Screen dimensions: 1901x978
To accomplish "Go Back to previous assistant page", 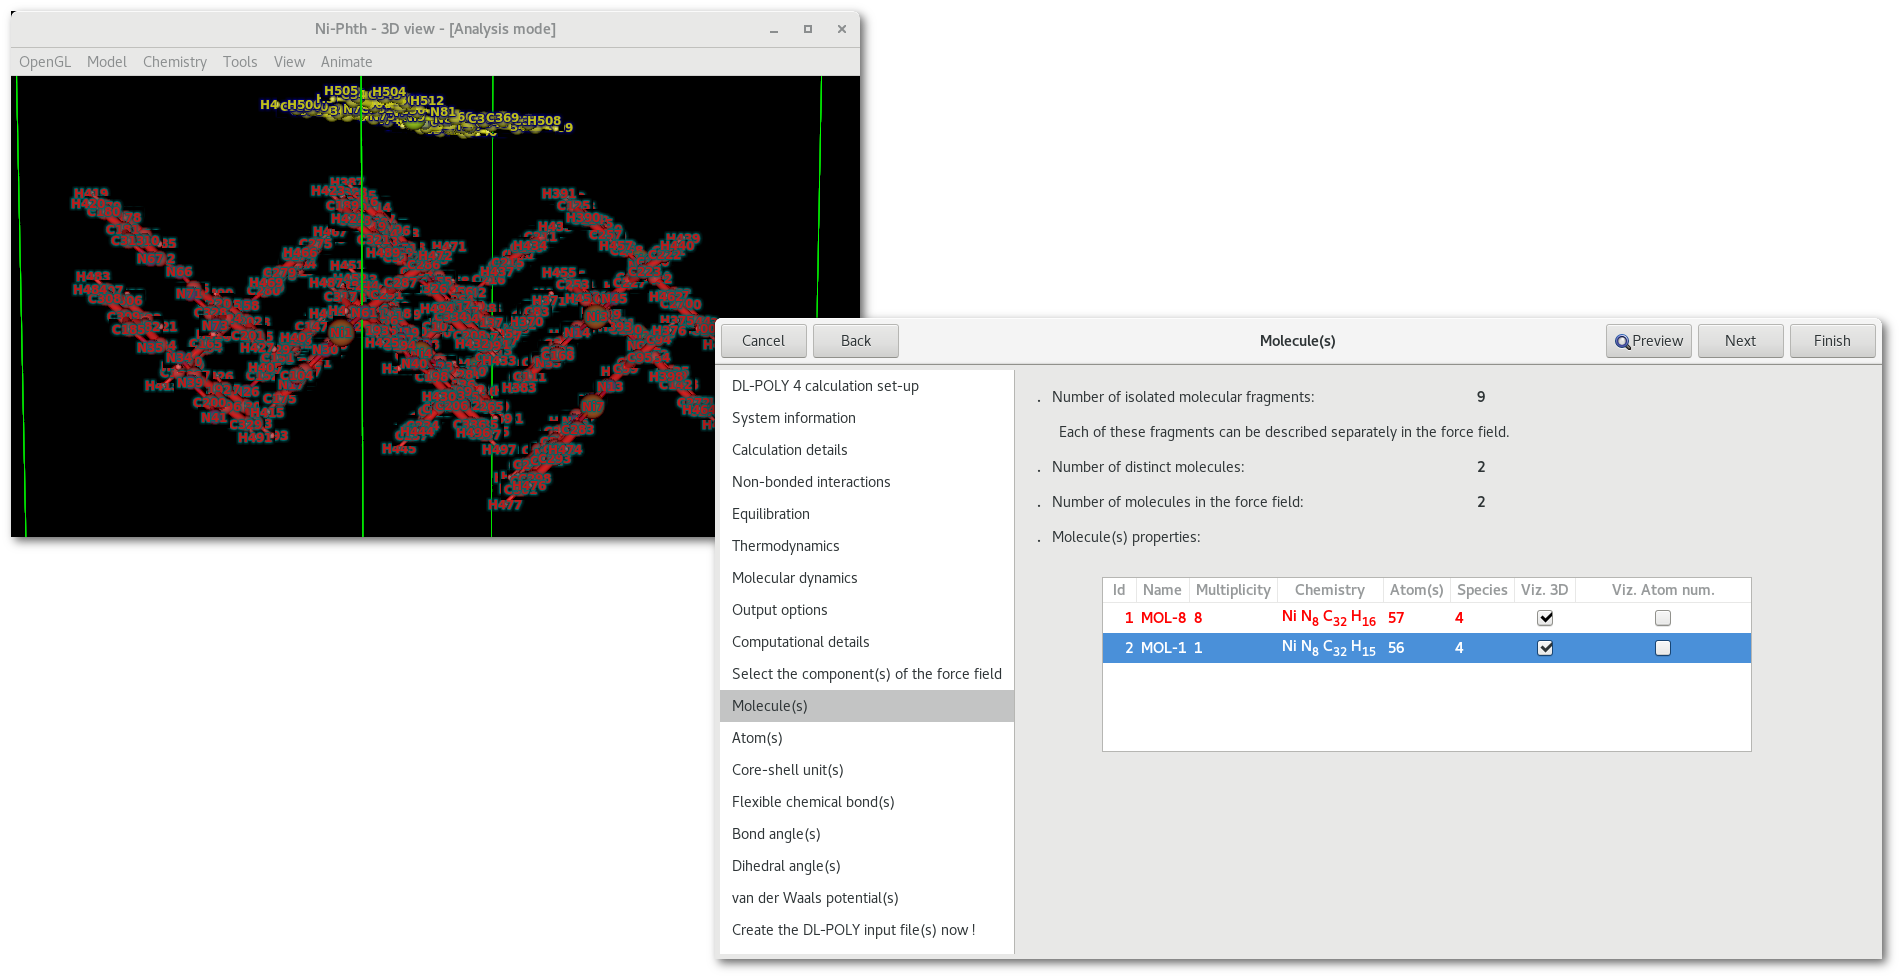I will pos(855,341).
